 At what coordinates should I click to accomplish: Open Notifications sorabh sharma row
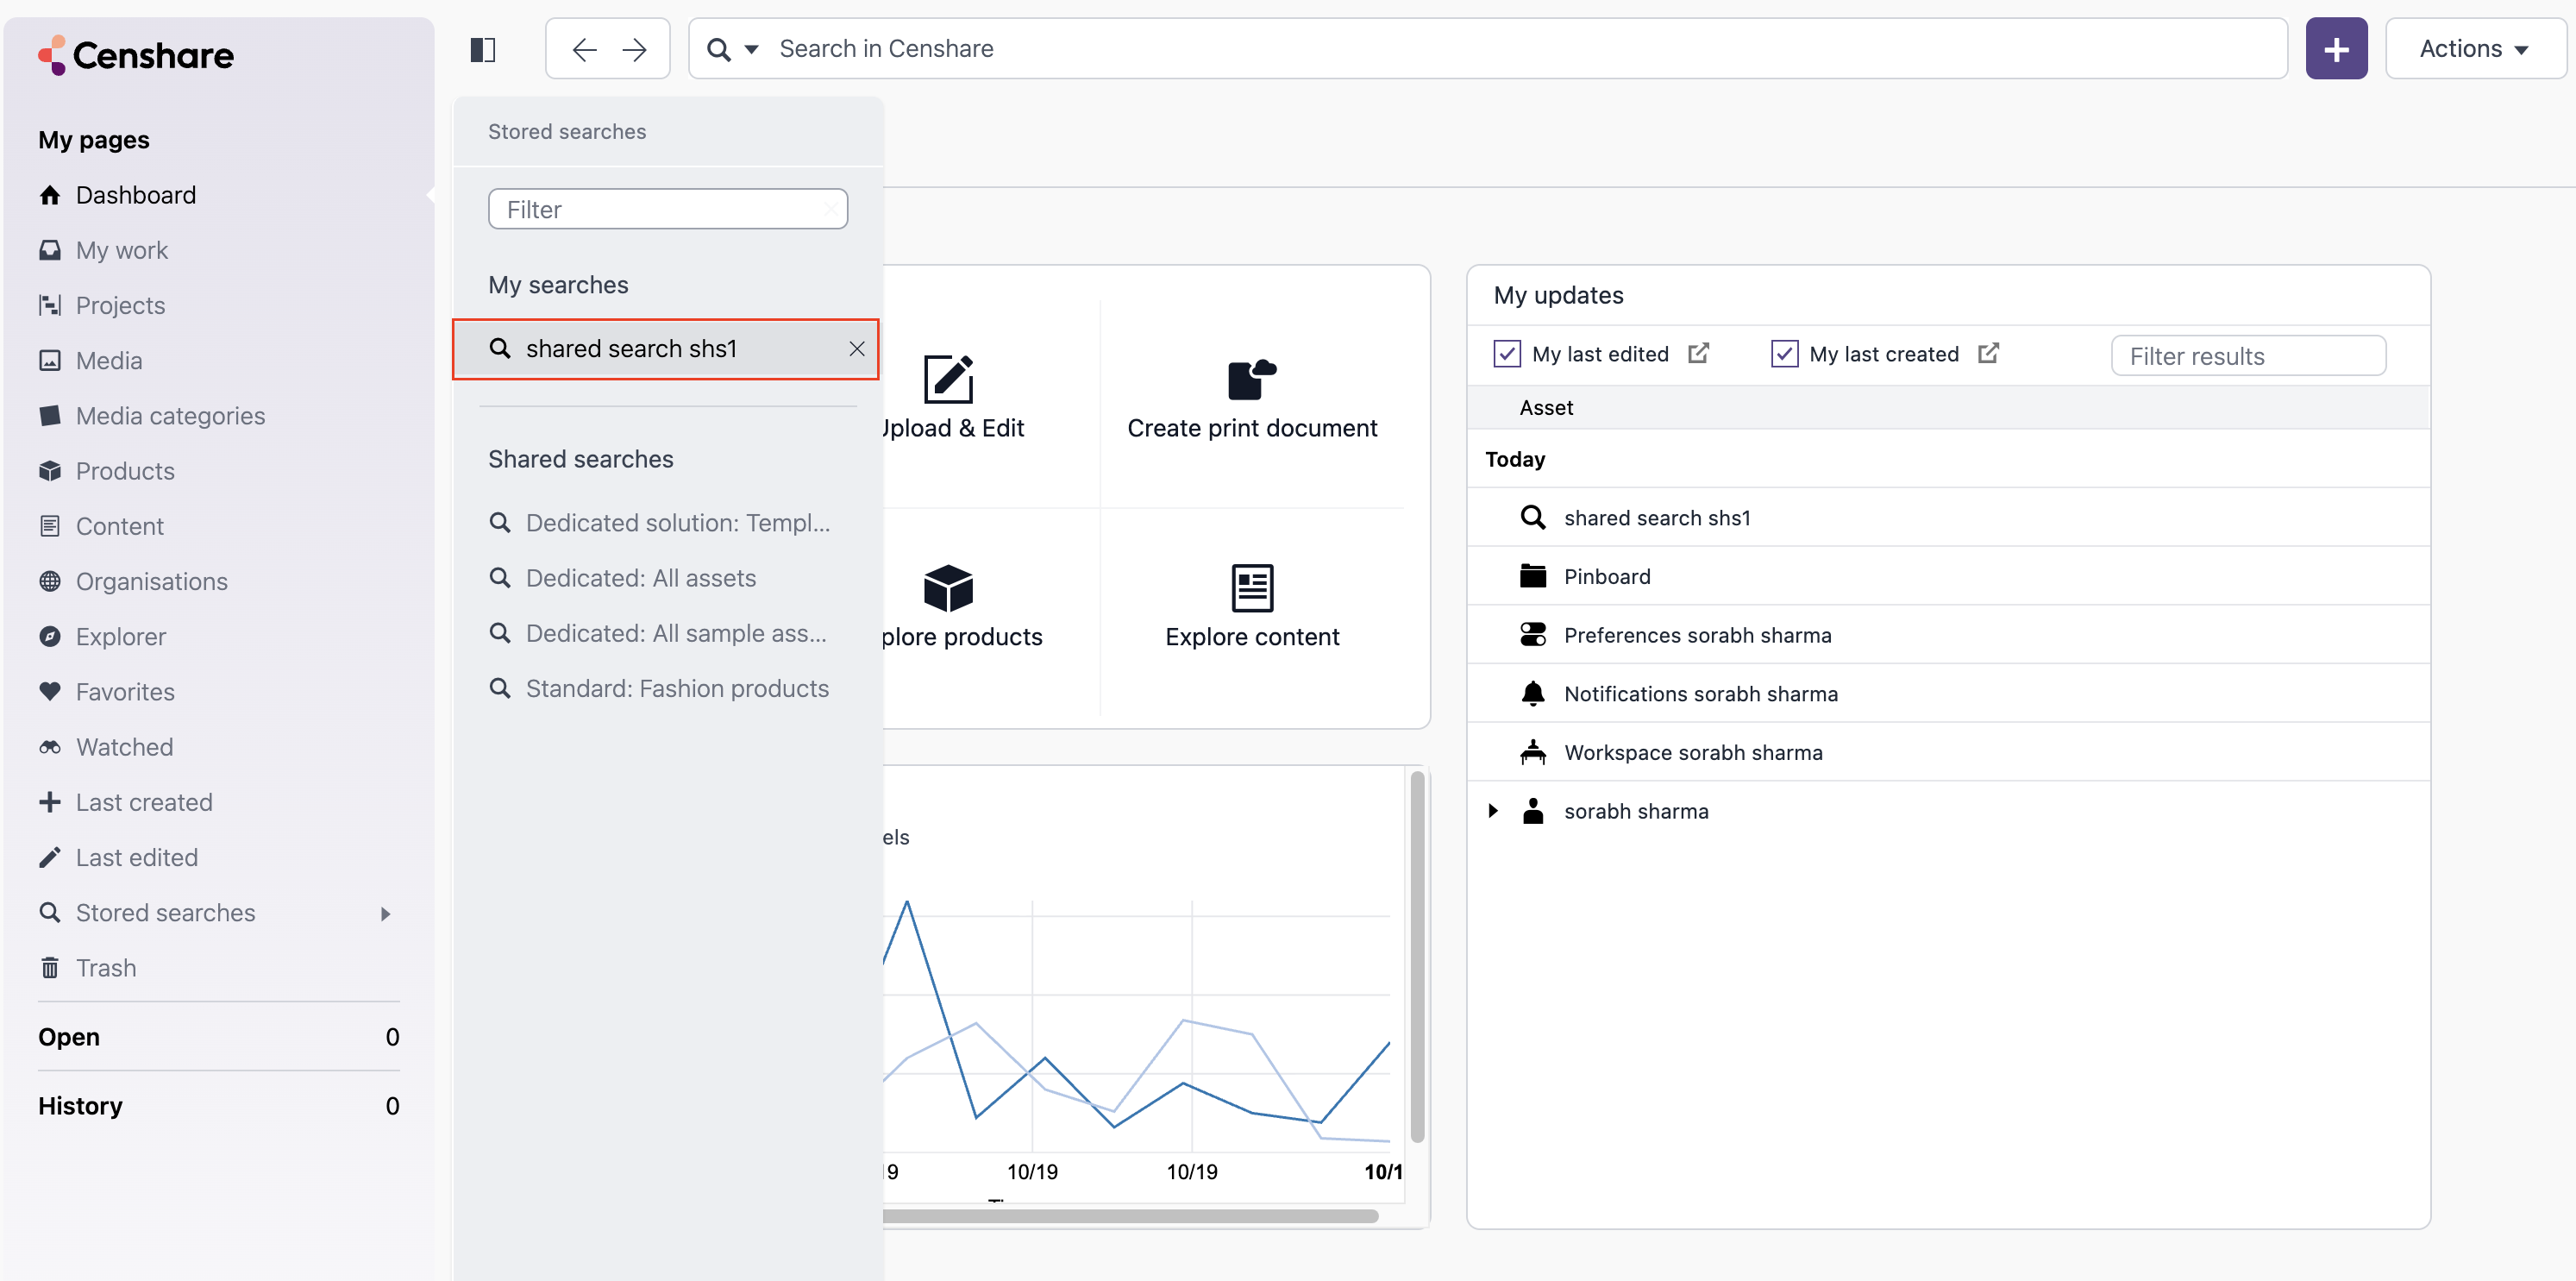1948,693
